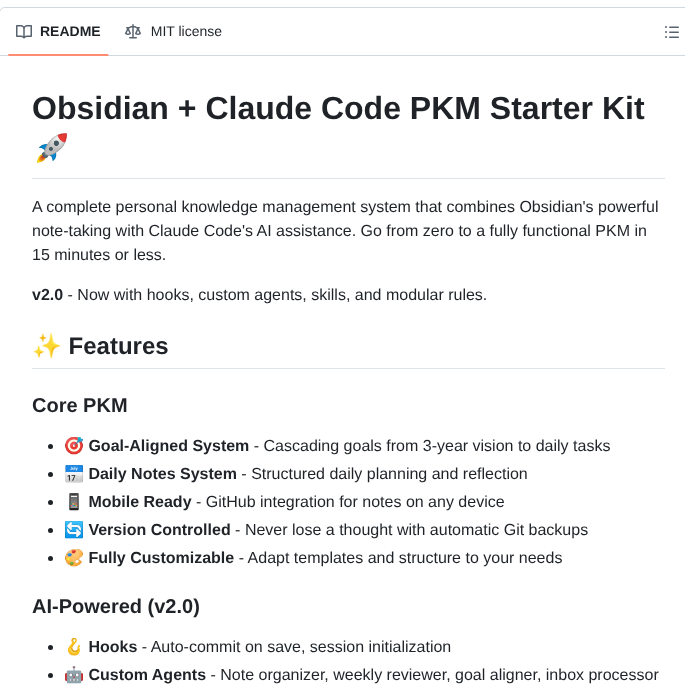
Task: Click the rocket emoji under the title
Action: [x=51, y=148]
